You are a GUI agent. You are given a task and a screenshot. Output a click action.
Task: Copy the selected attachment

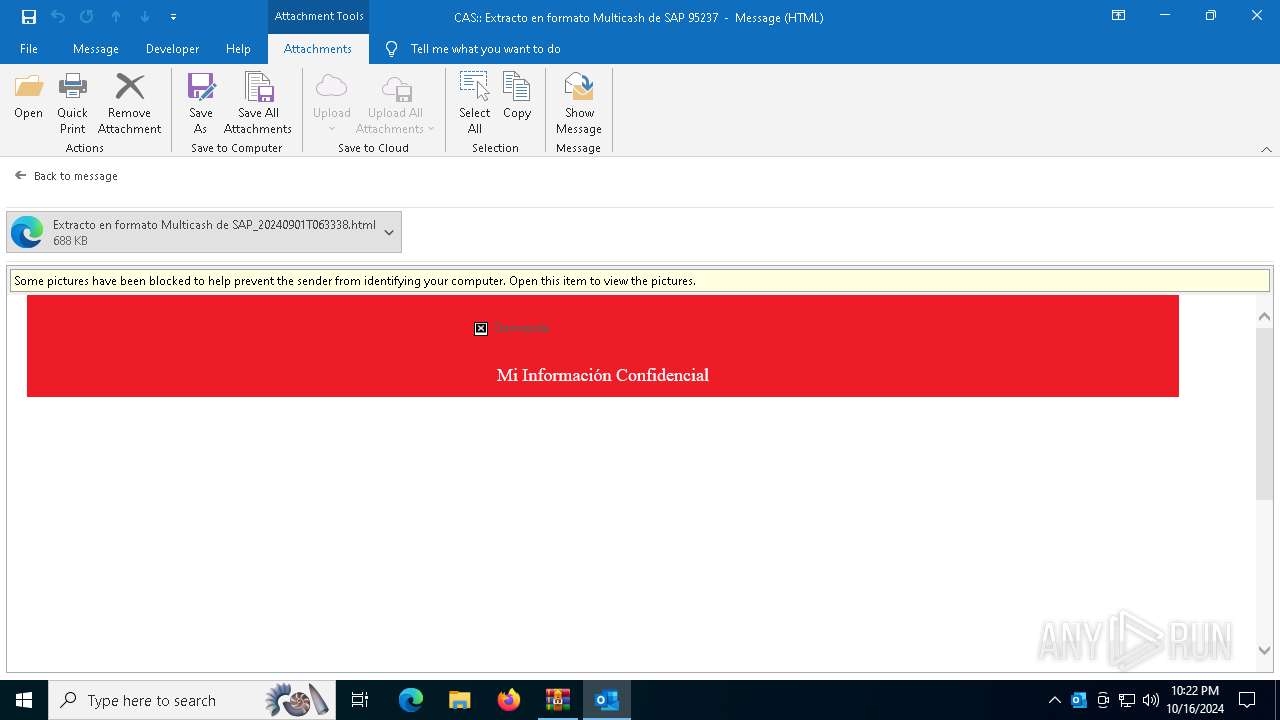517,97
